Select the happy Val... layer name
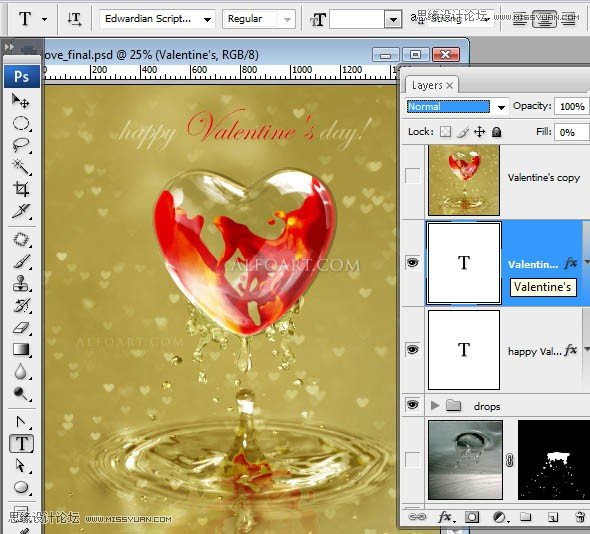Screen dimensions: 590x534 point(534,351)
